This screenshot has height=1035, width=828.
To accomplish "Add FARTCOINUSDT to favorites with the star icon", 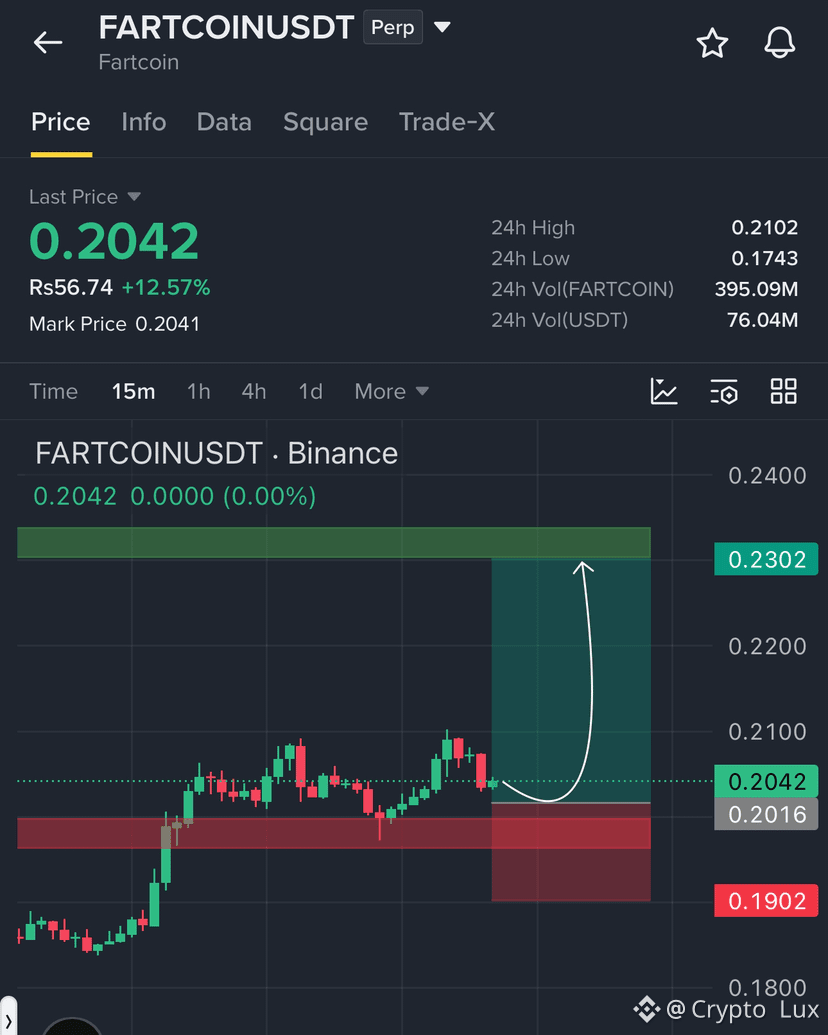I will coord(712,43).
